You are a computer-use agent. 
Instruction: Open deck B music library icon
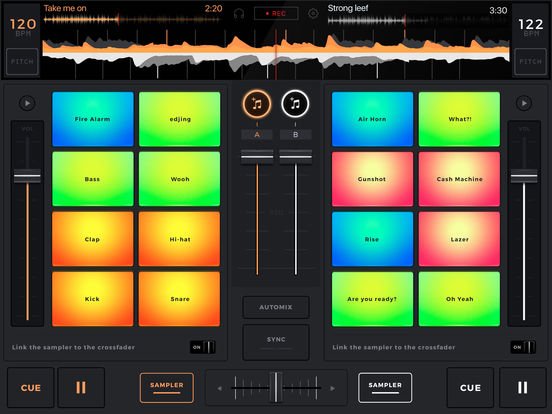coord(295,104)
